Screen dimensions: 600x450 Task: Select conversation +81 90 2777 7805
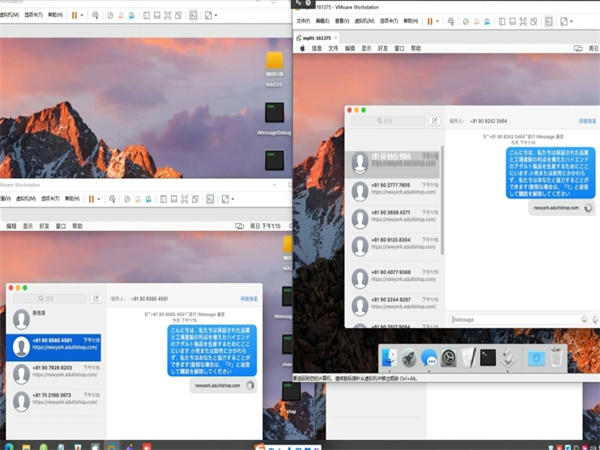pos(390,188)
